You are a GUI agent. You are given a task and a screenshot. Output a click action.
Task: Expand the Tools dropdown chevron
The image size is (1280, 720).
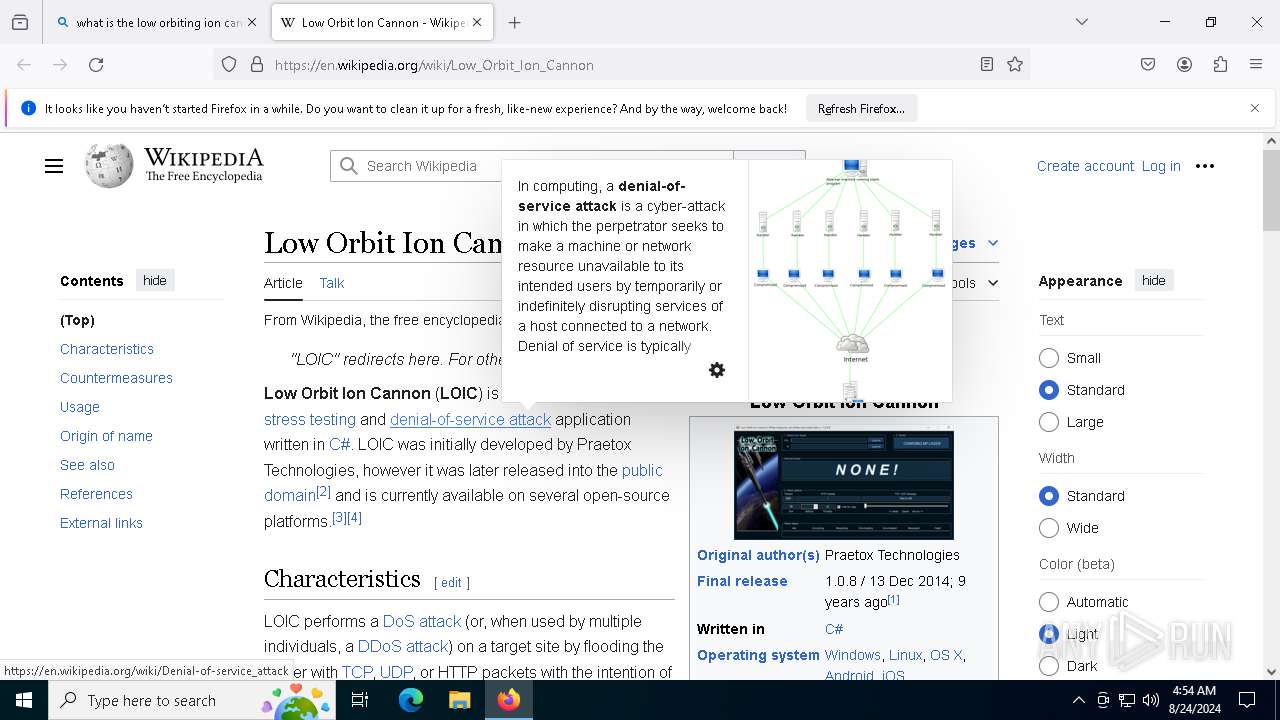993,283
